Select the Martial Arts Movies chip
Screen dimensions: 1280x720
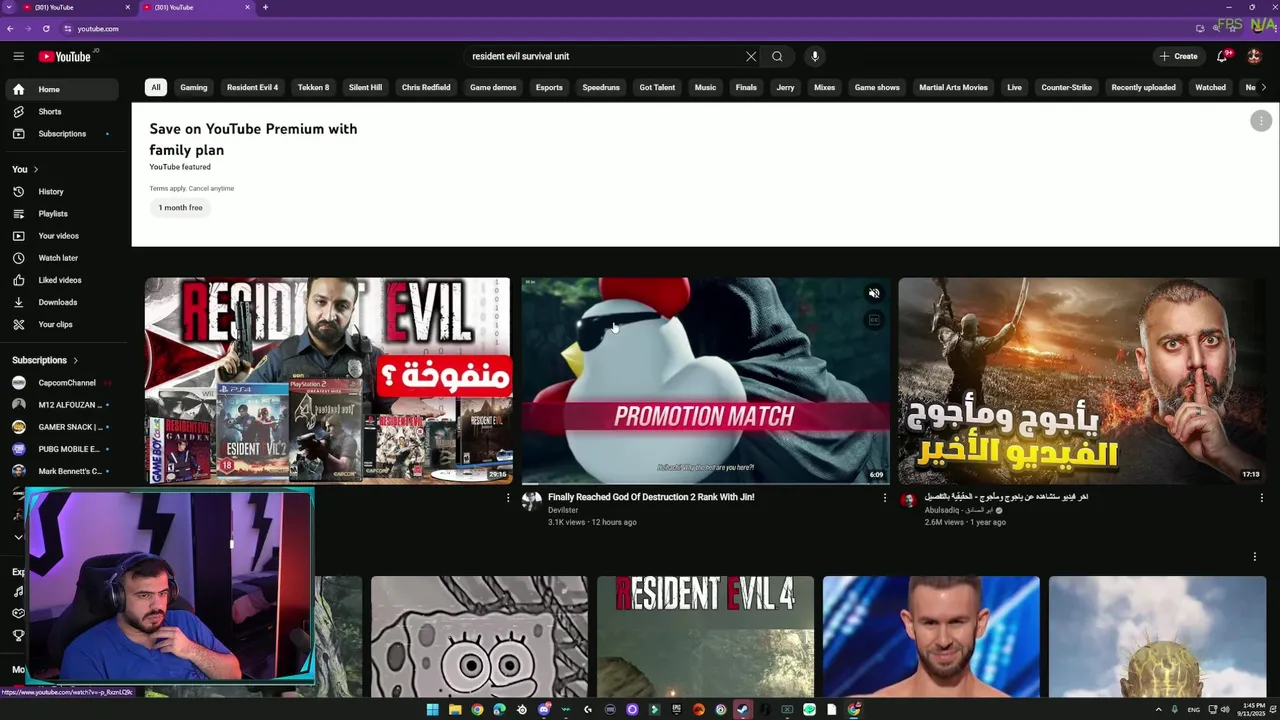(x=953, y=87)
